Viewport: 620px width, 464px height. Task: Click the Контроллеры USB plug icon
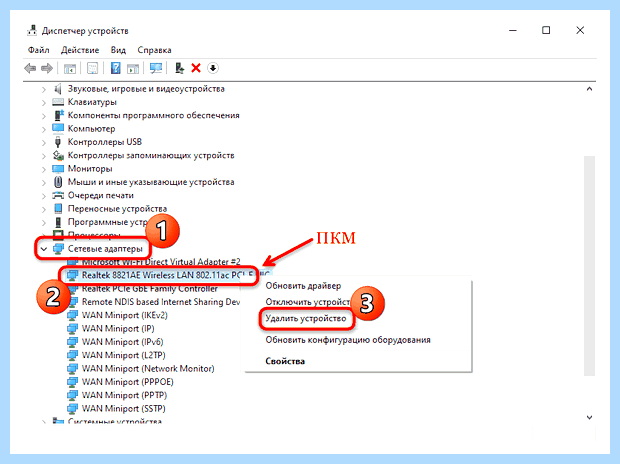pyautogui.click(x=58, y=142)
